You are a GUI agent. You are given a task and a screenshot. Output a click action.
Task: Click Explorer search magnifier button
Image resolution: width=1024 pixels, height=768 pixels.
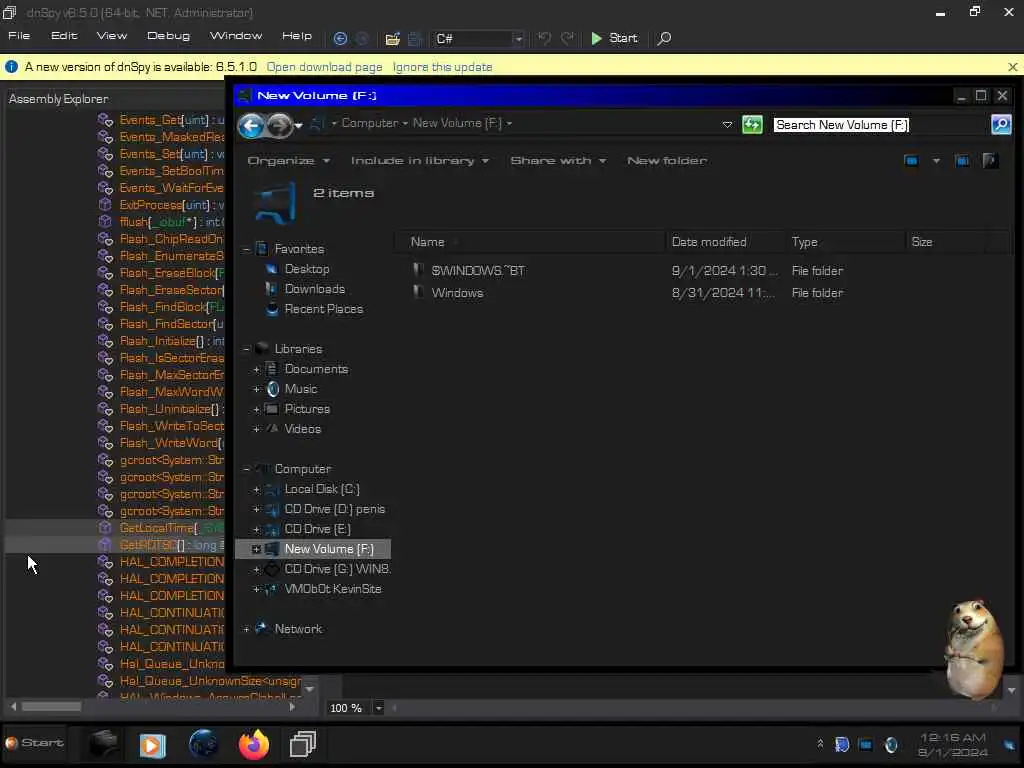click(x=1001, y=124)
